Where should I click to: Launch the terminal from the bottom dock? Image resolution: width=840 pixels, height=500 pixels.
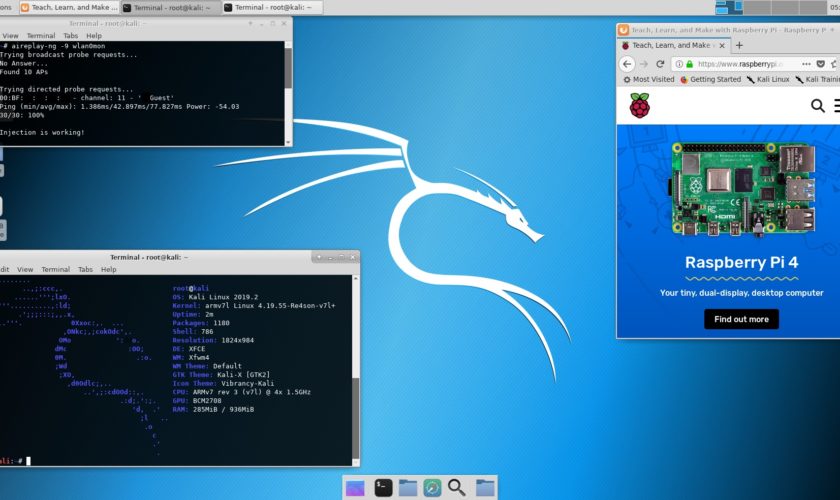(x=383, y=487)
